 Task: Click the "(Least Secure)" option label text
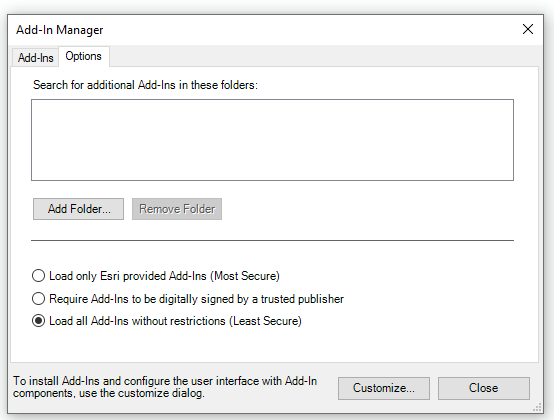[x=265, y=321]
